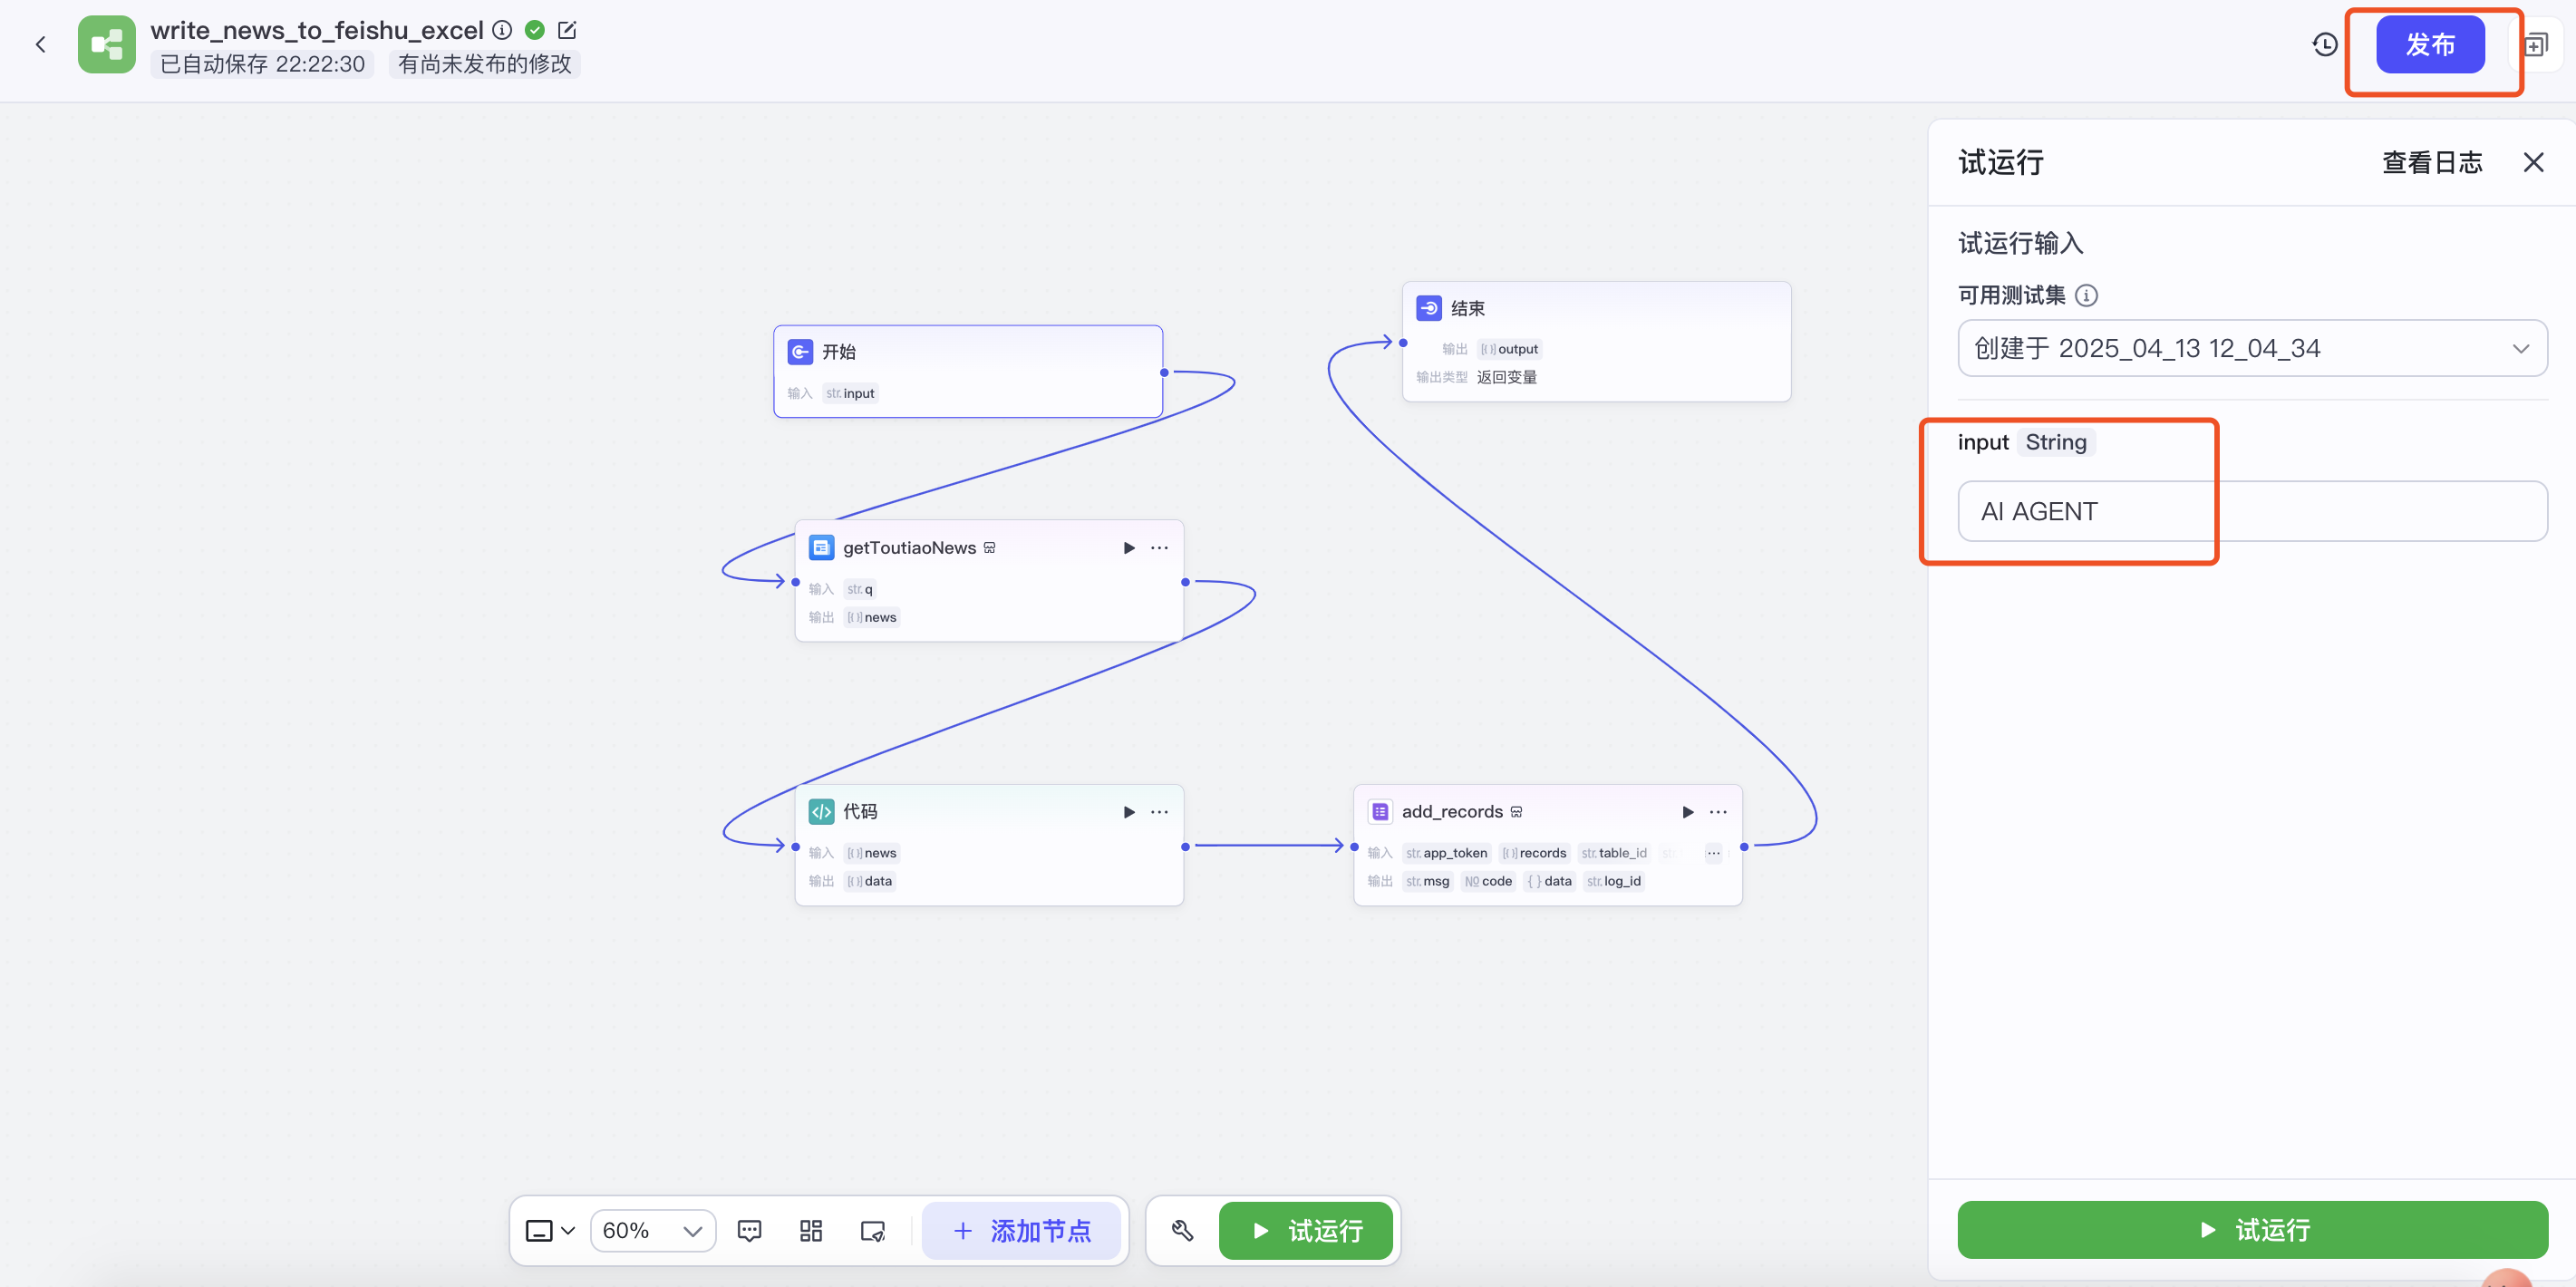Expand the 60% zoom level dropdown
Screen dimensions: 2576x1287
click(653, 1230)
